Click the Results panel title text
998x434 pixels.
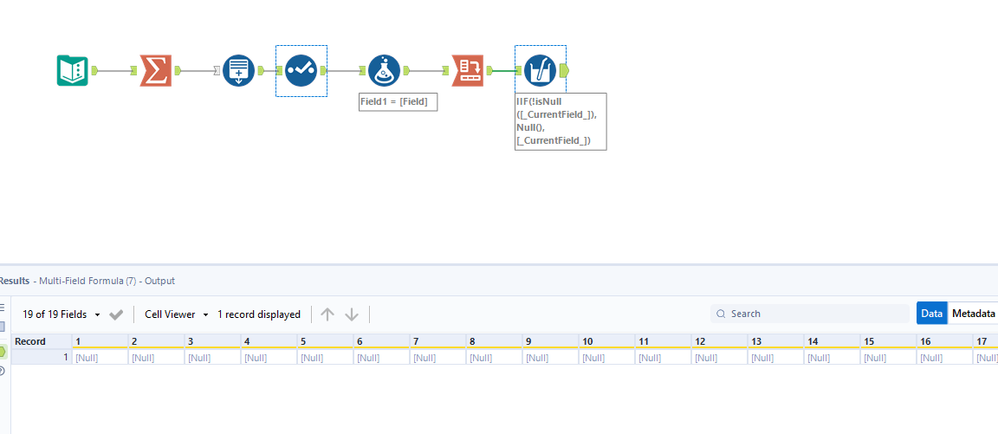click(87, 281)
